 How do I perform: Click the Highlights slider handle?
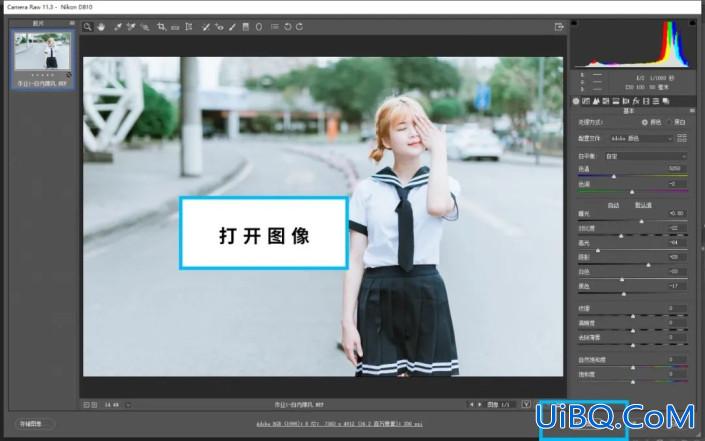pos(598,250)
